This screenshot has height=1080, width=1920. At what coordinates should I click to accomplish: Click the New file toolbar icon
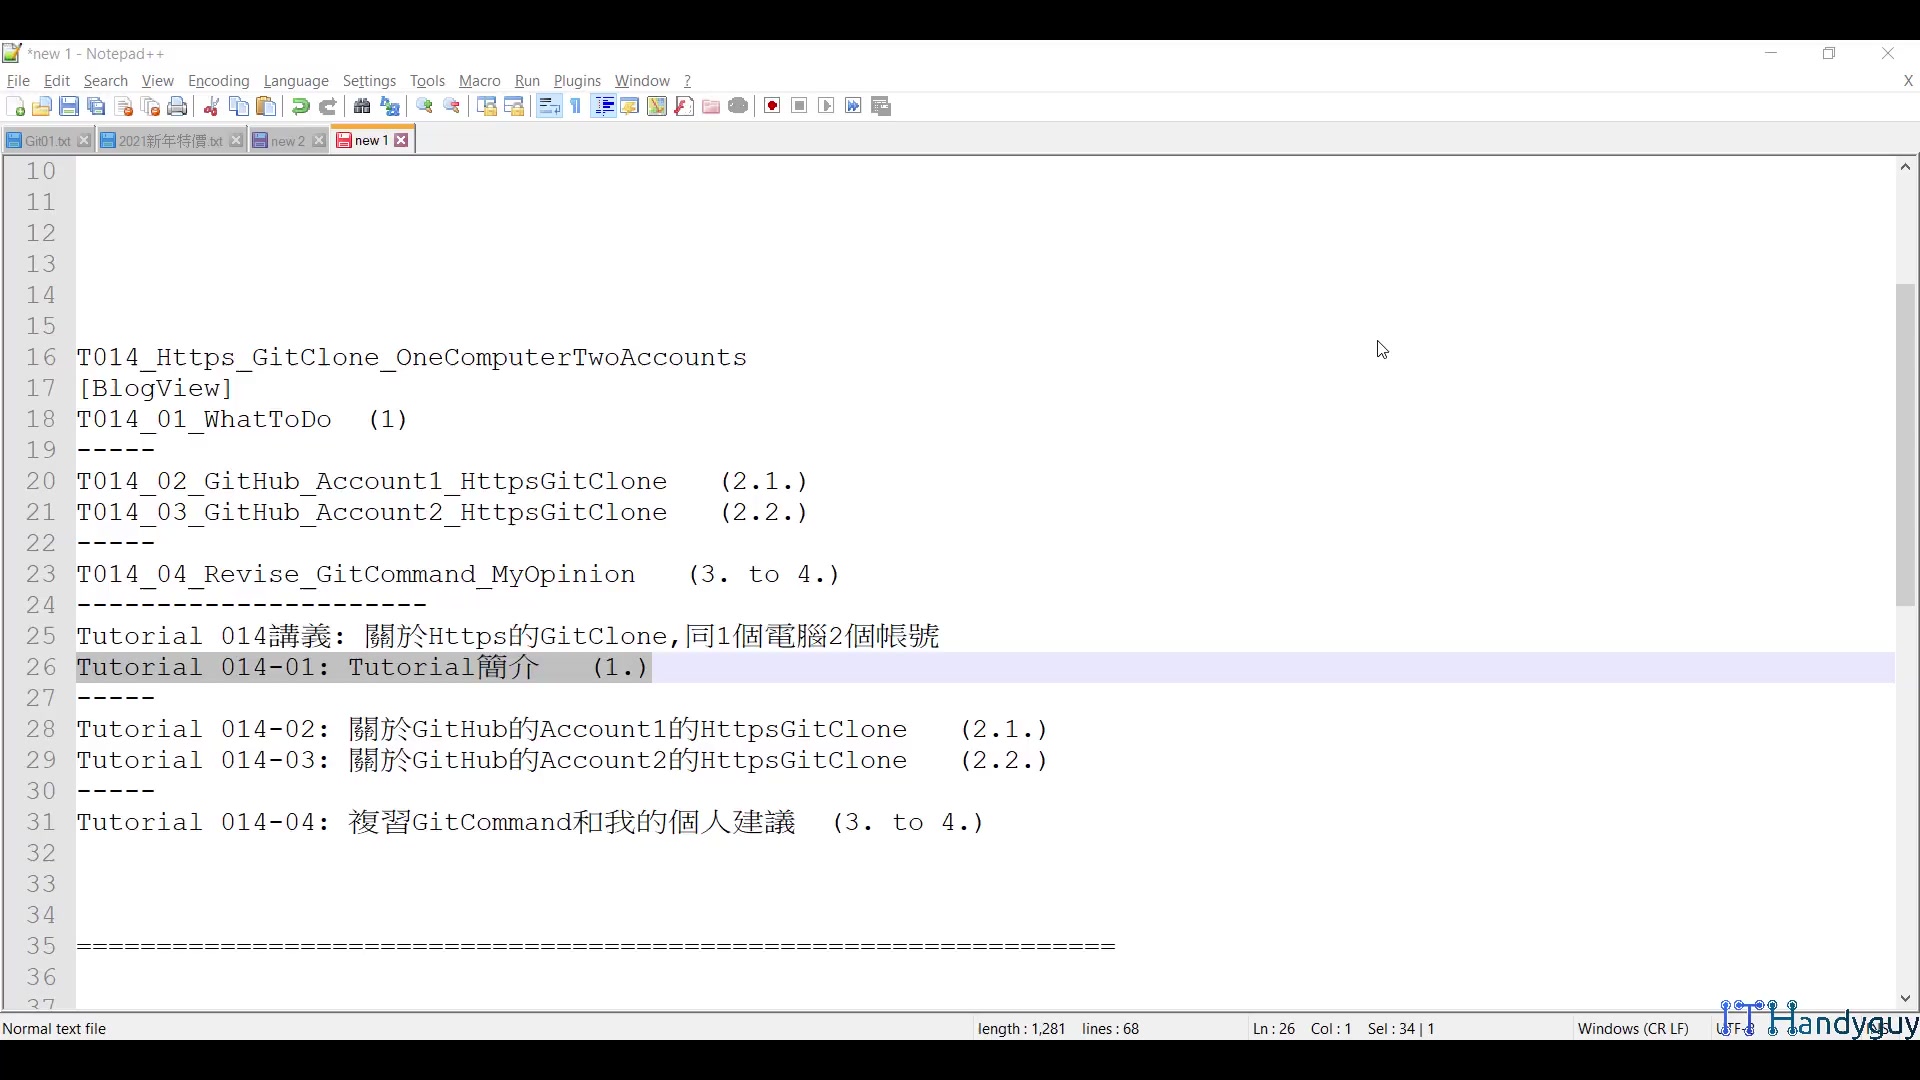(x=15, y=107)
